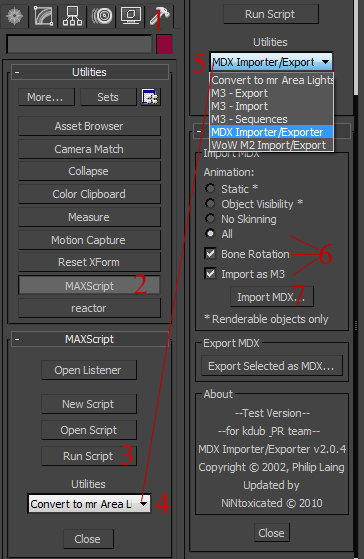Open the reactor utility
The height and width of the screenshot is (559, 364).
tap(89, 308)
